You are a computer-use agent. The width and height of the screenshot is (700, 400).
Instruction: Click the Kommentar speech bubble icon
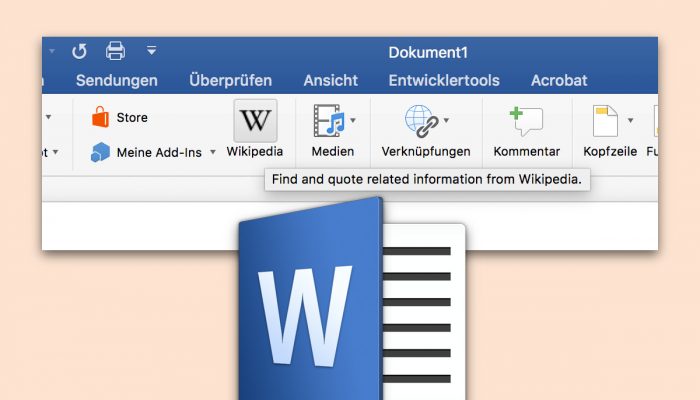pyautogui.click(x=526, y=121)
